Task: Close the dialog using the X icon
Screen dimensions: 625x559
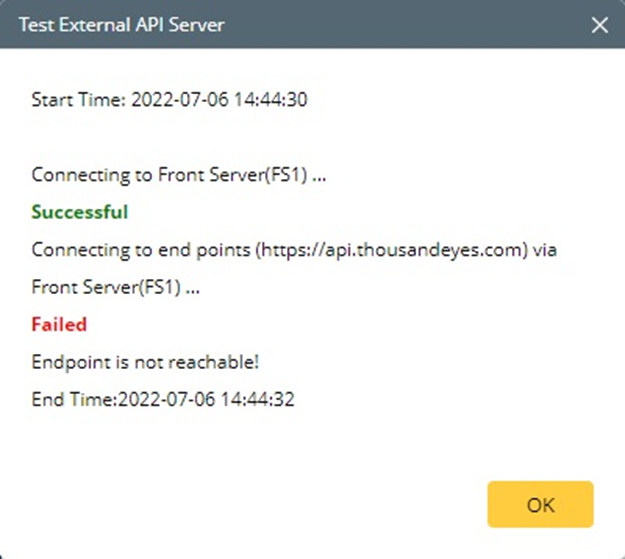Action: (x=600, y=25)
